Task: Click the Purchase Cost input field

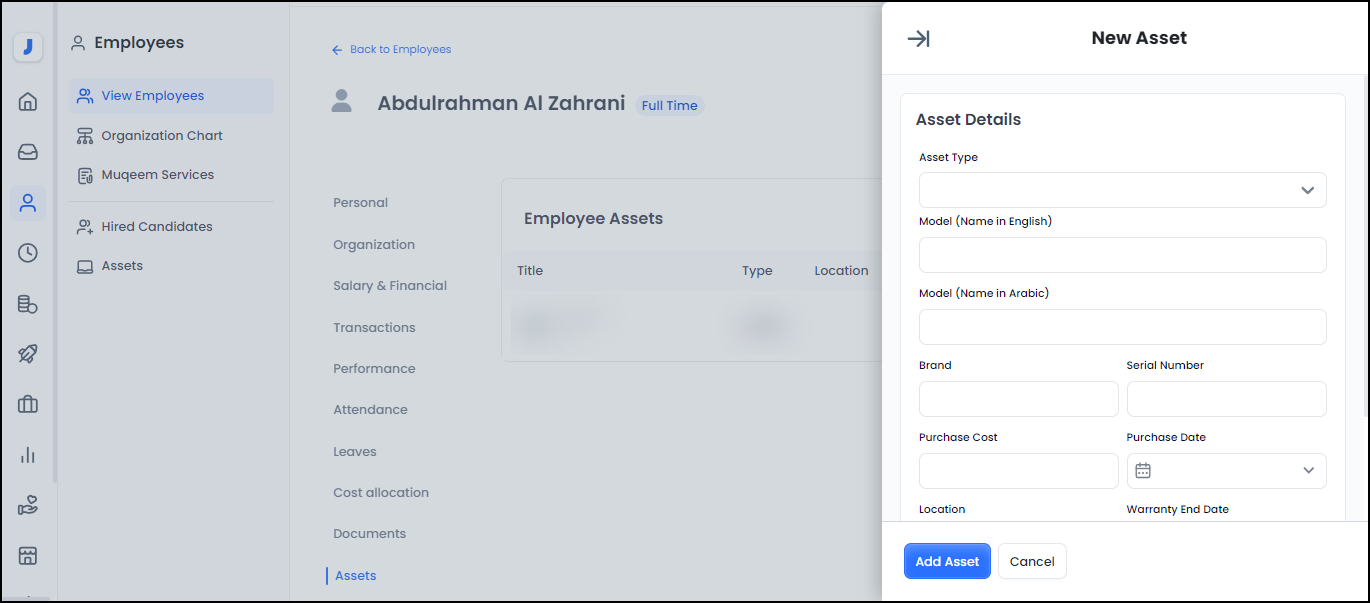Action: tap(1018, 471)
